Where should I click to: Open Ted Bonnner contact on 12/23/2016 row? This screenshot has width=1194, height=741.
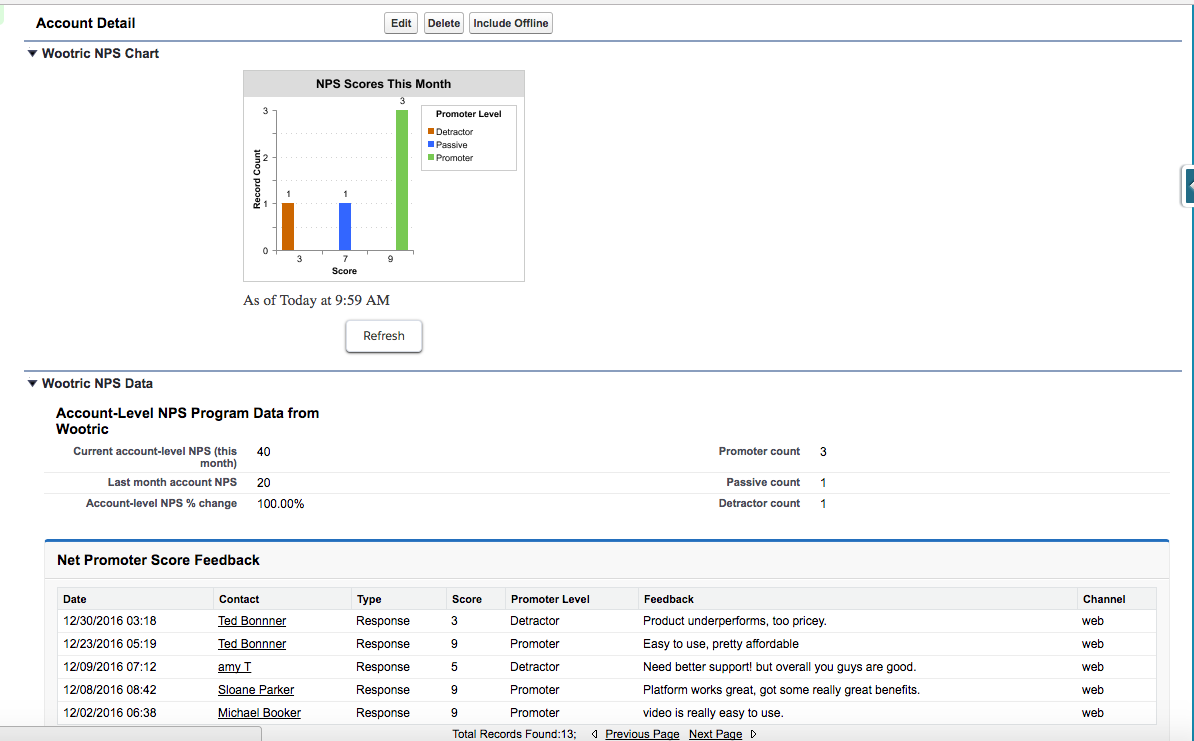pos(252,644)
